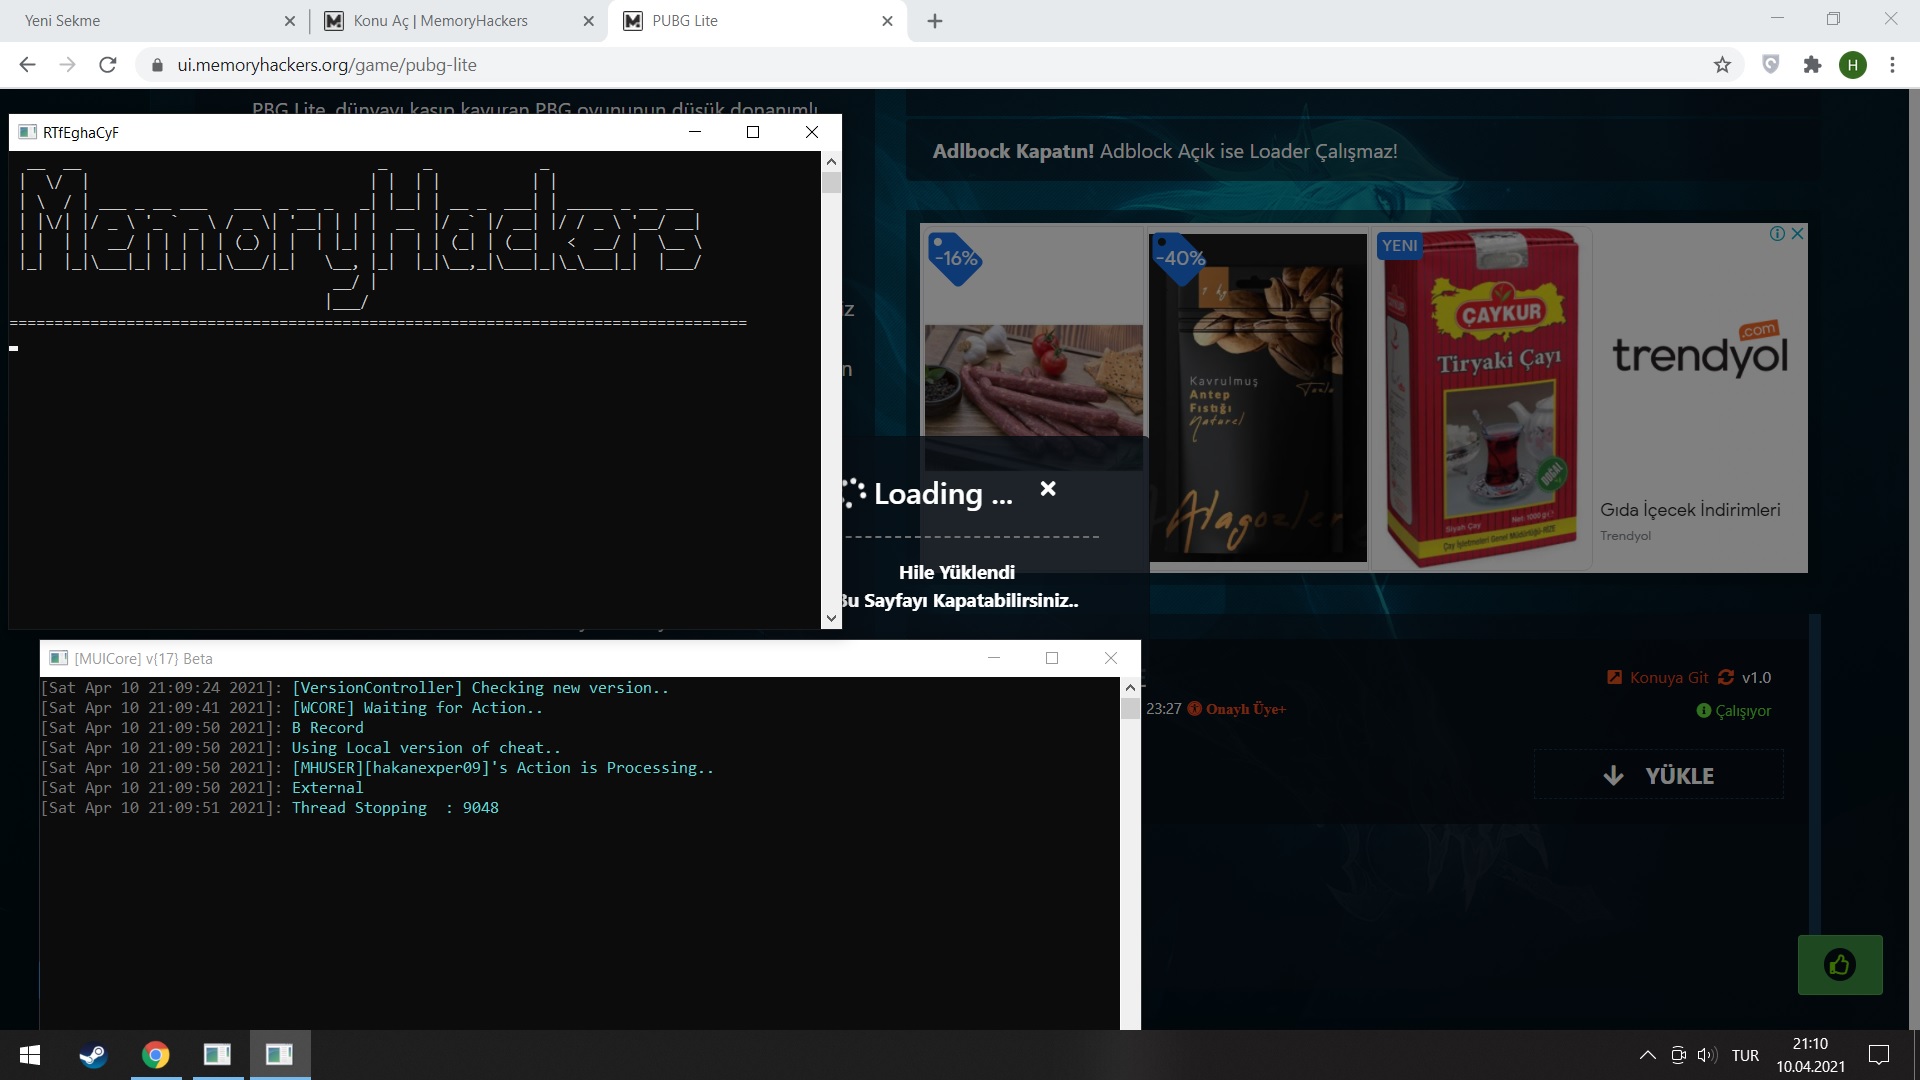Open the volume tray icon
The image size is (1920, 1080).
pos(1707,1055)
